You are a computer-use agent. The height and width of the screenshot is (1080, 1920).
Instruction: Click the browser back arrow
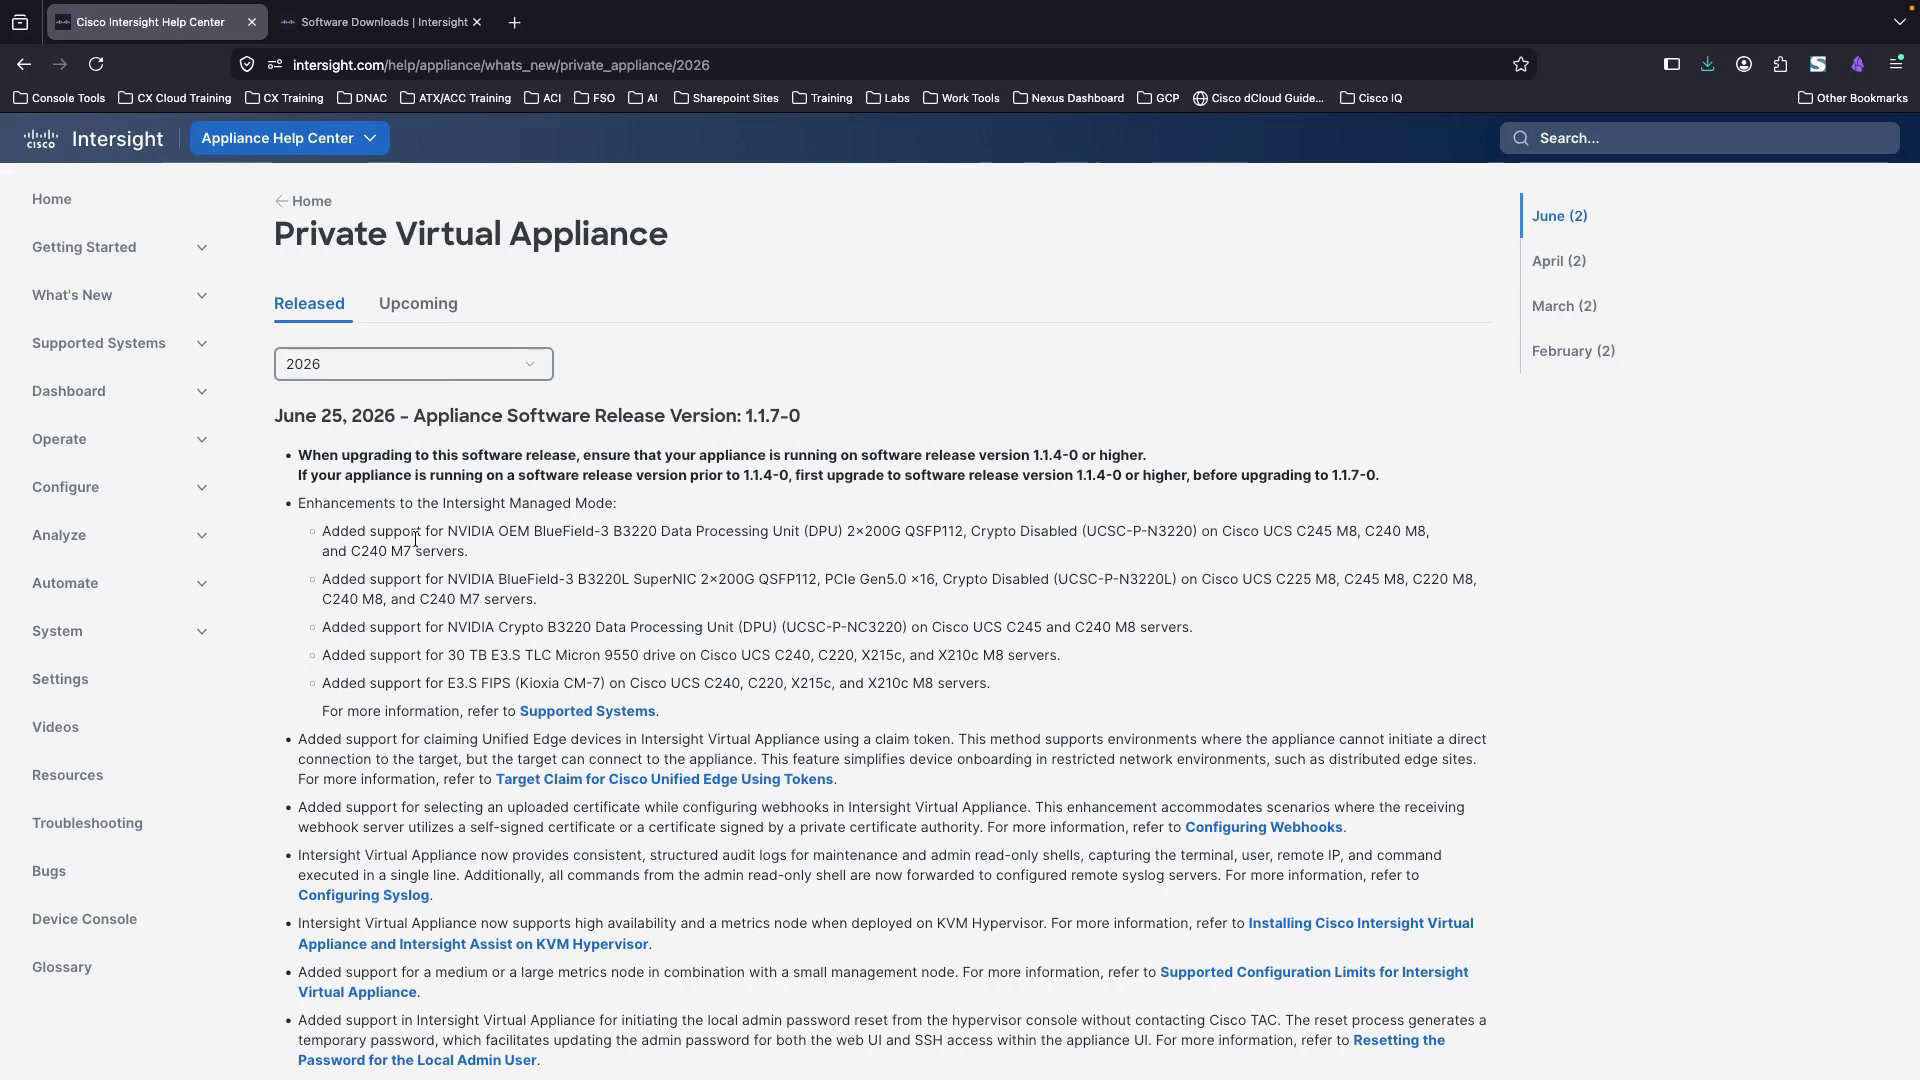pos(24,64)
